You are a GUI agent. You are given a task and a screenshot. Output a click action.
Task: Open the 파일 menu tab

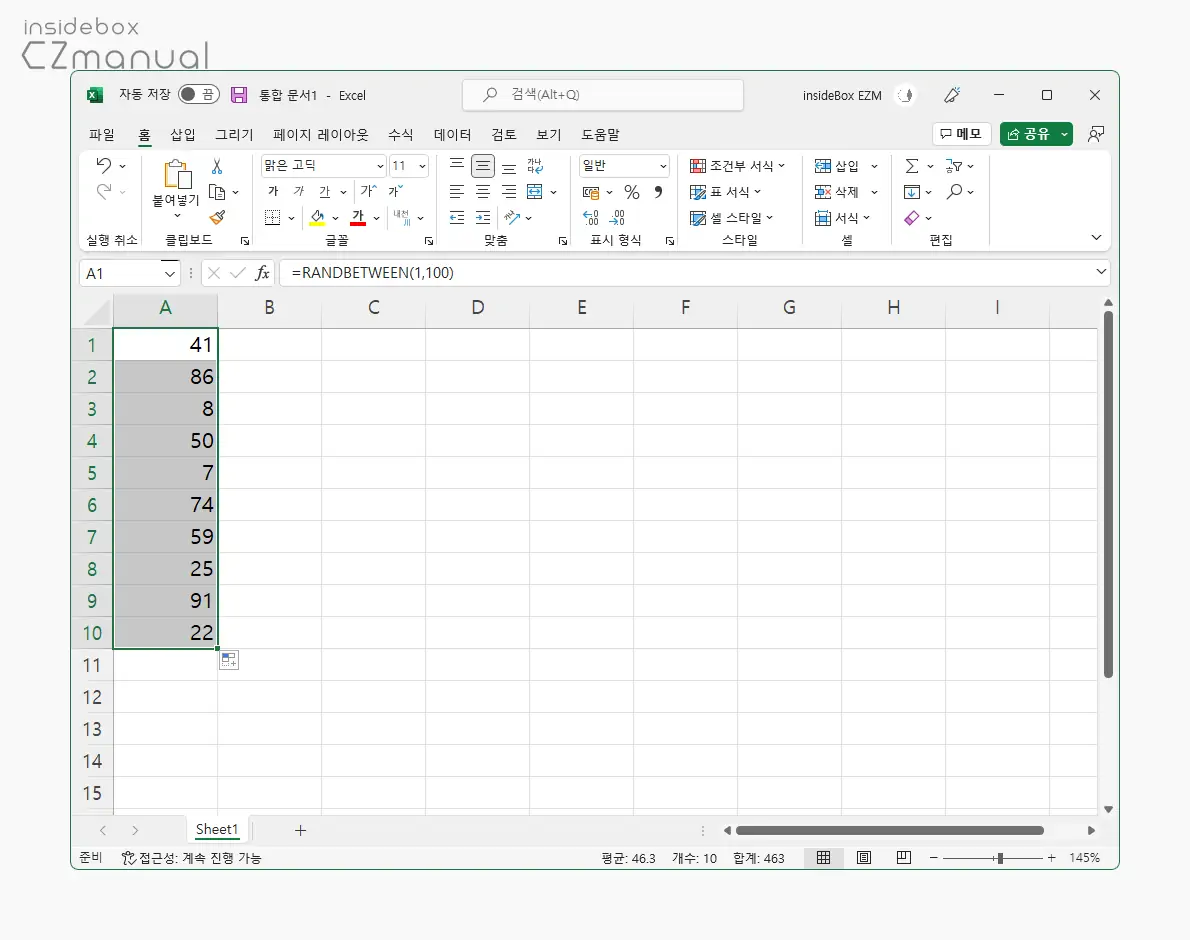102,134
